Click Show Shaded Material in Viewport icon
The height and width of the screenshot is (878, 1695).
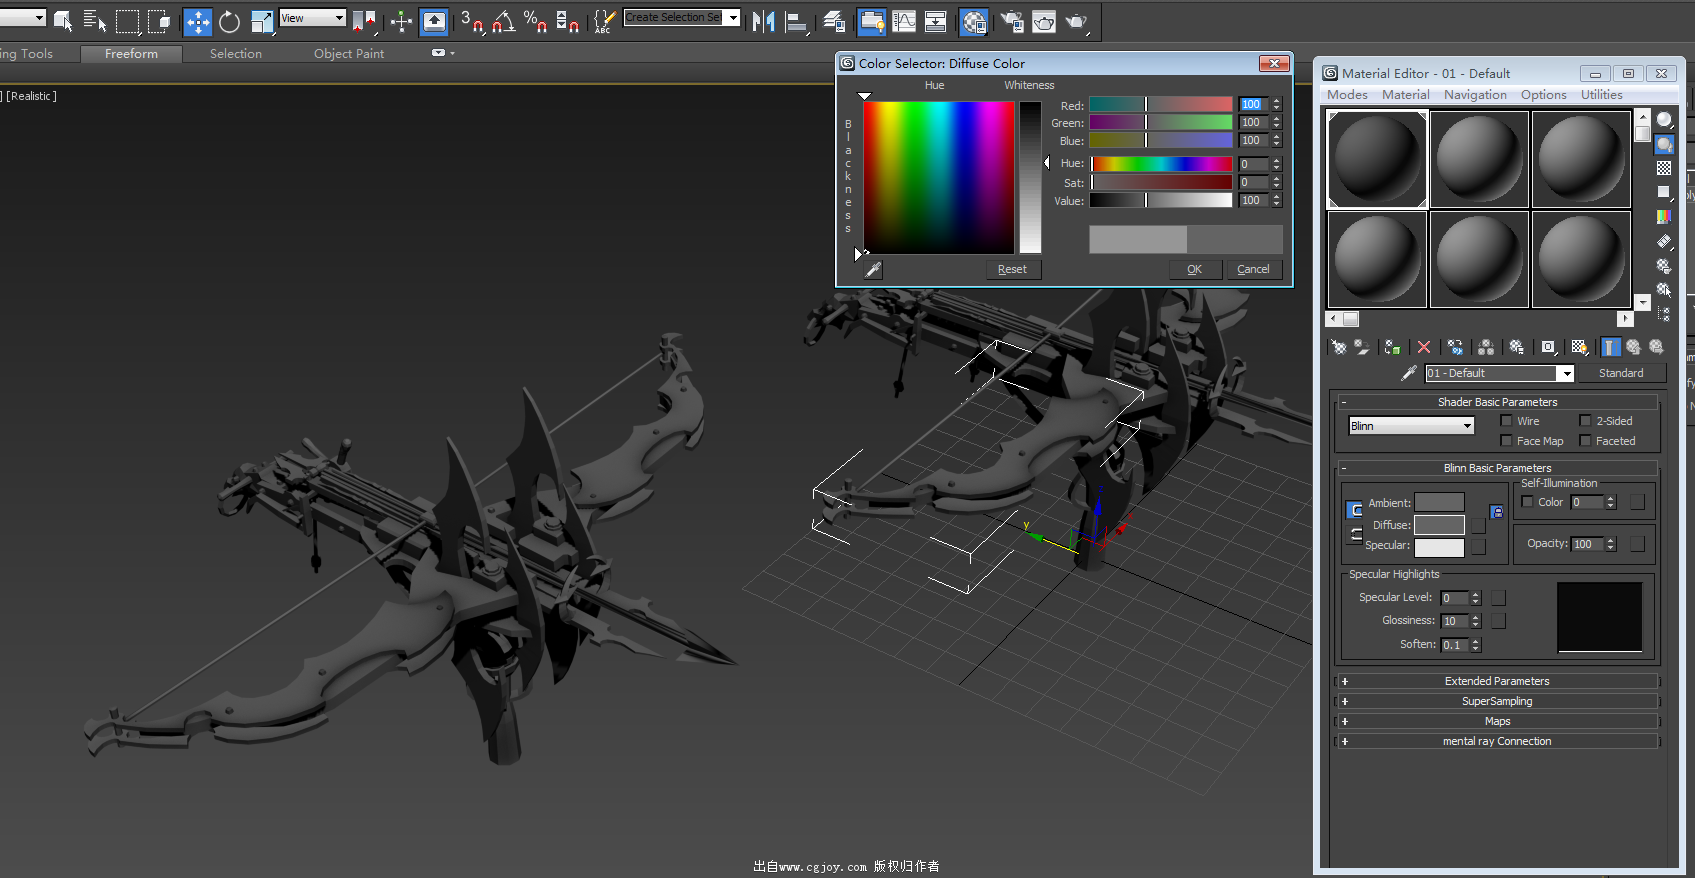[x=1579, y=347]
